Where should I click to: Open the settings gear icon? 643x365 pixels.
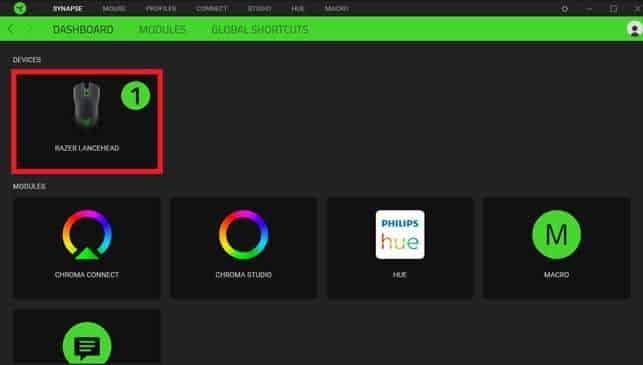pyautogui.click(x=565, y=9)
